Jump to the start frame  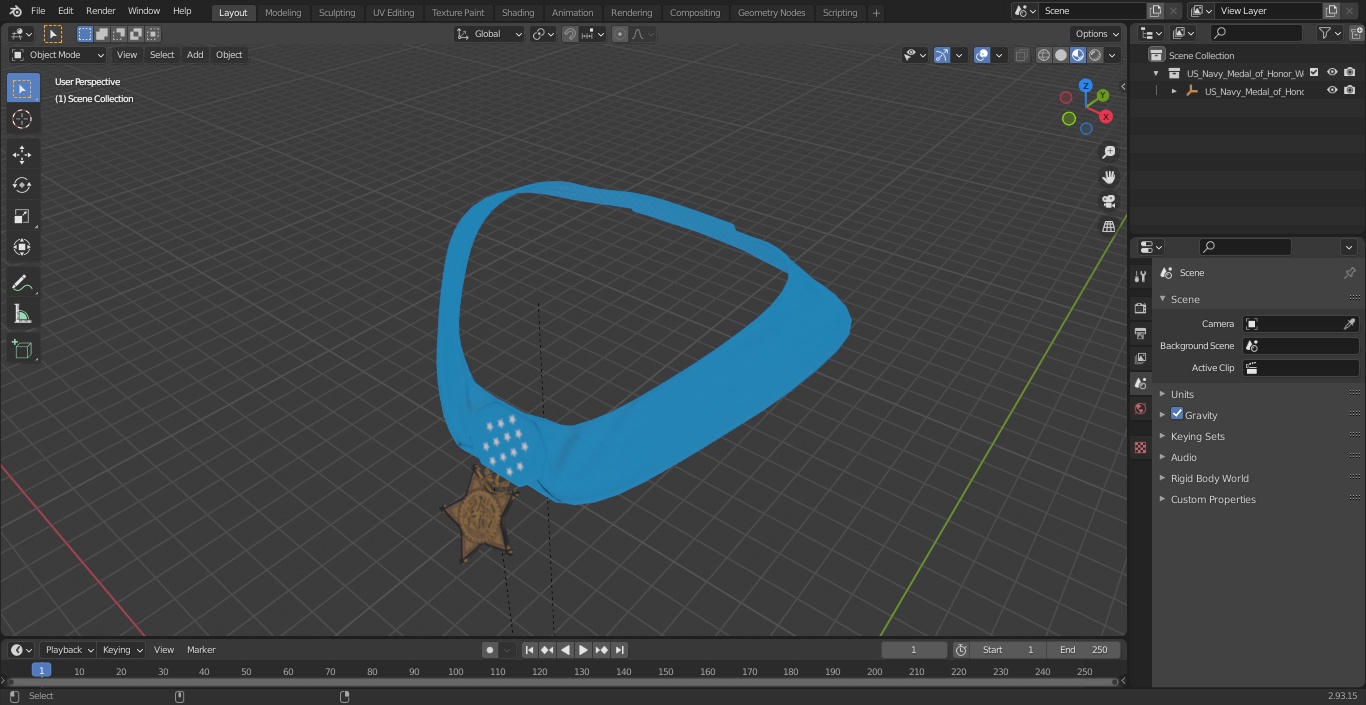pyautogui.click(x=530, y=650)
